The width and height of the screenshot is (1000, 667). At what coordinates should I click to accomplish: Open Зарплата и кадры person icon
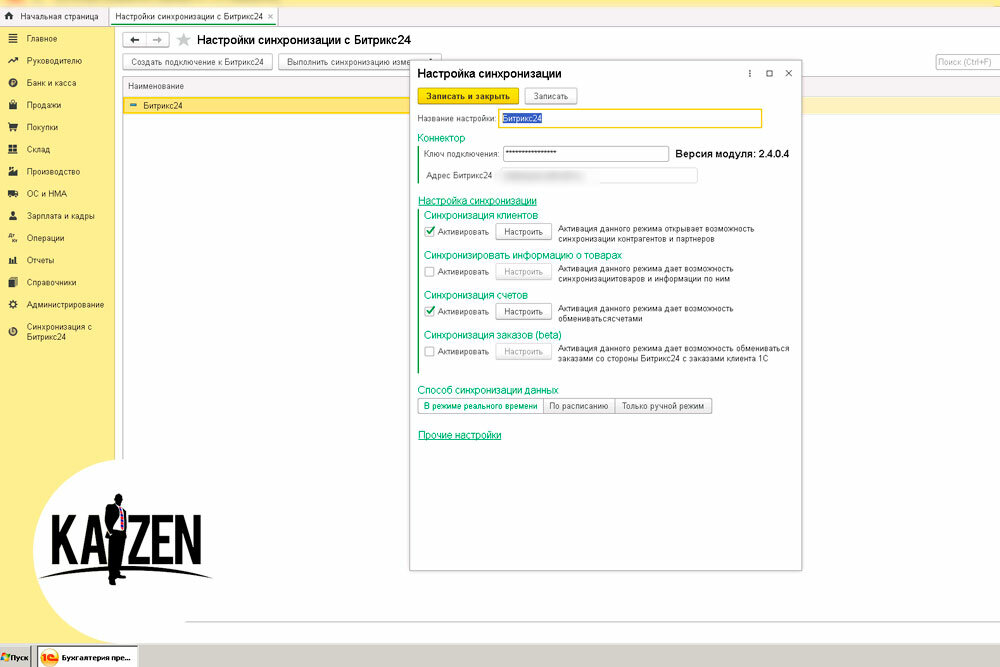tap(13, 216)
